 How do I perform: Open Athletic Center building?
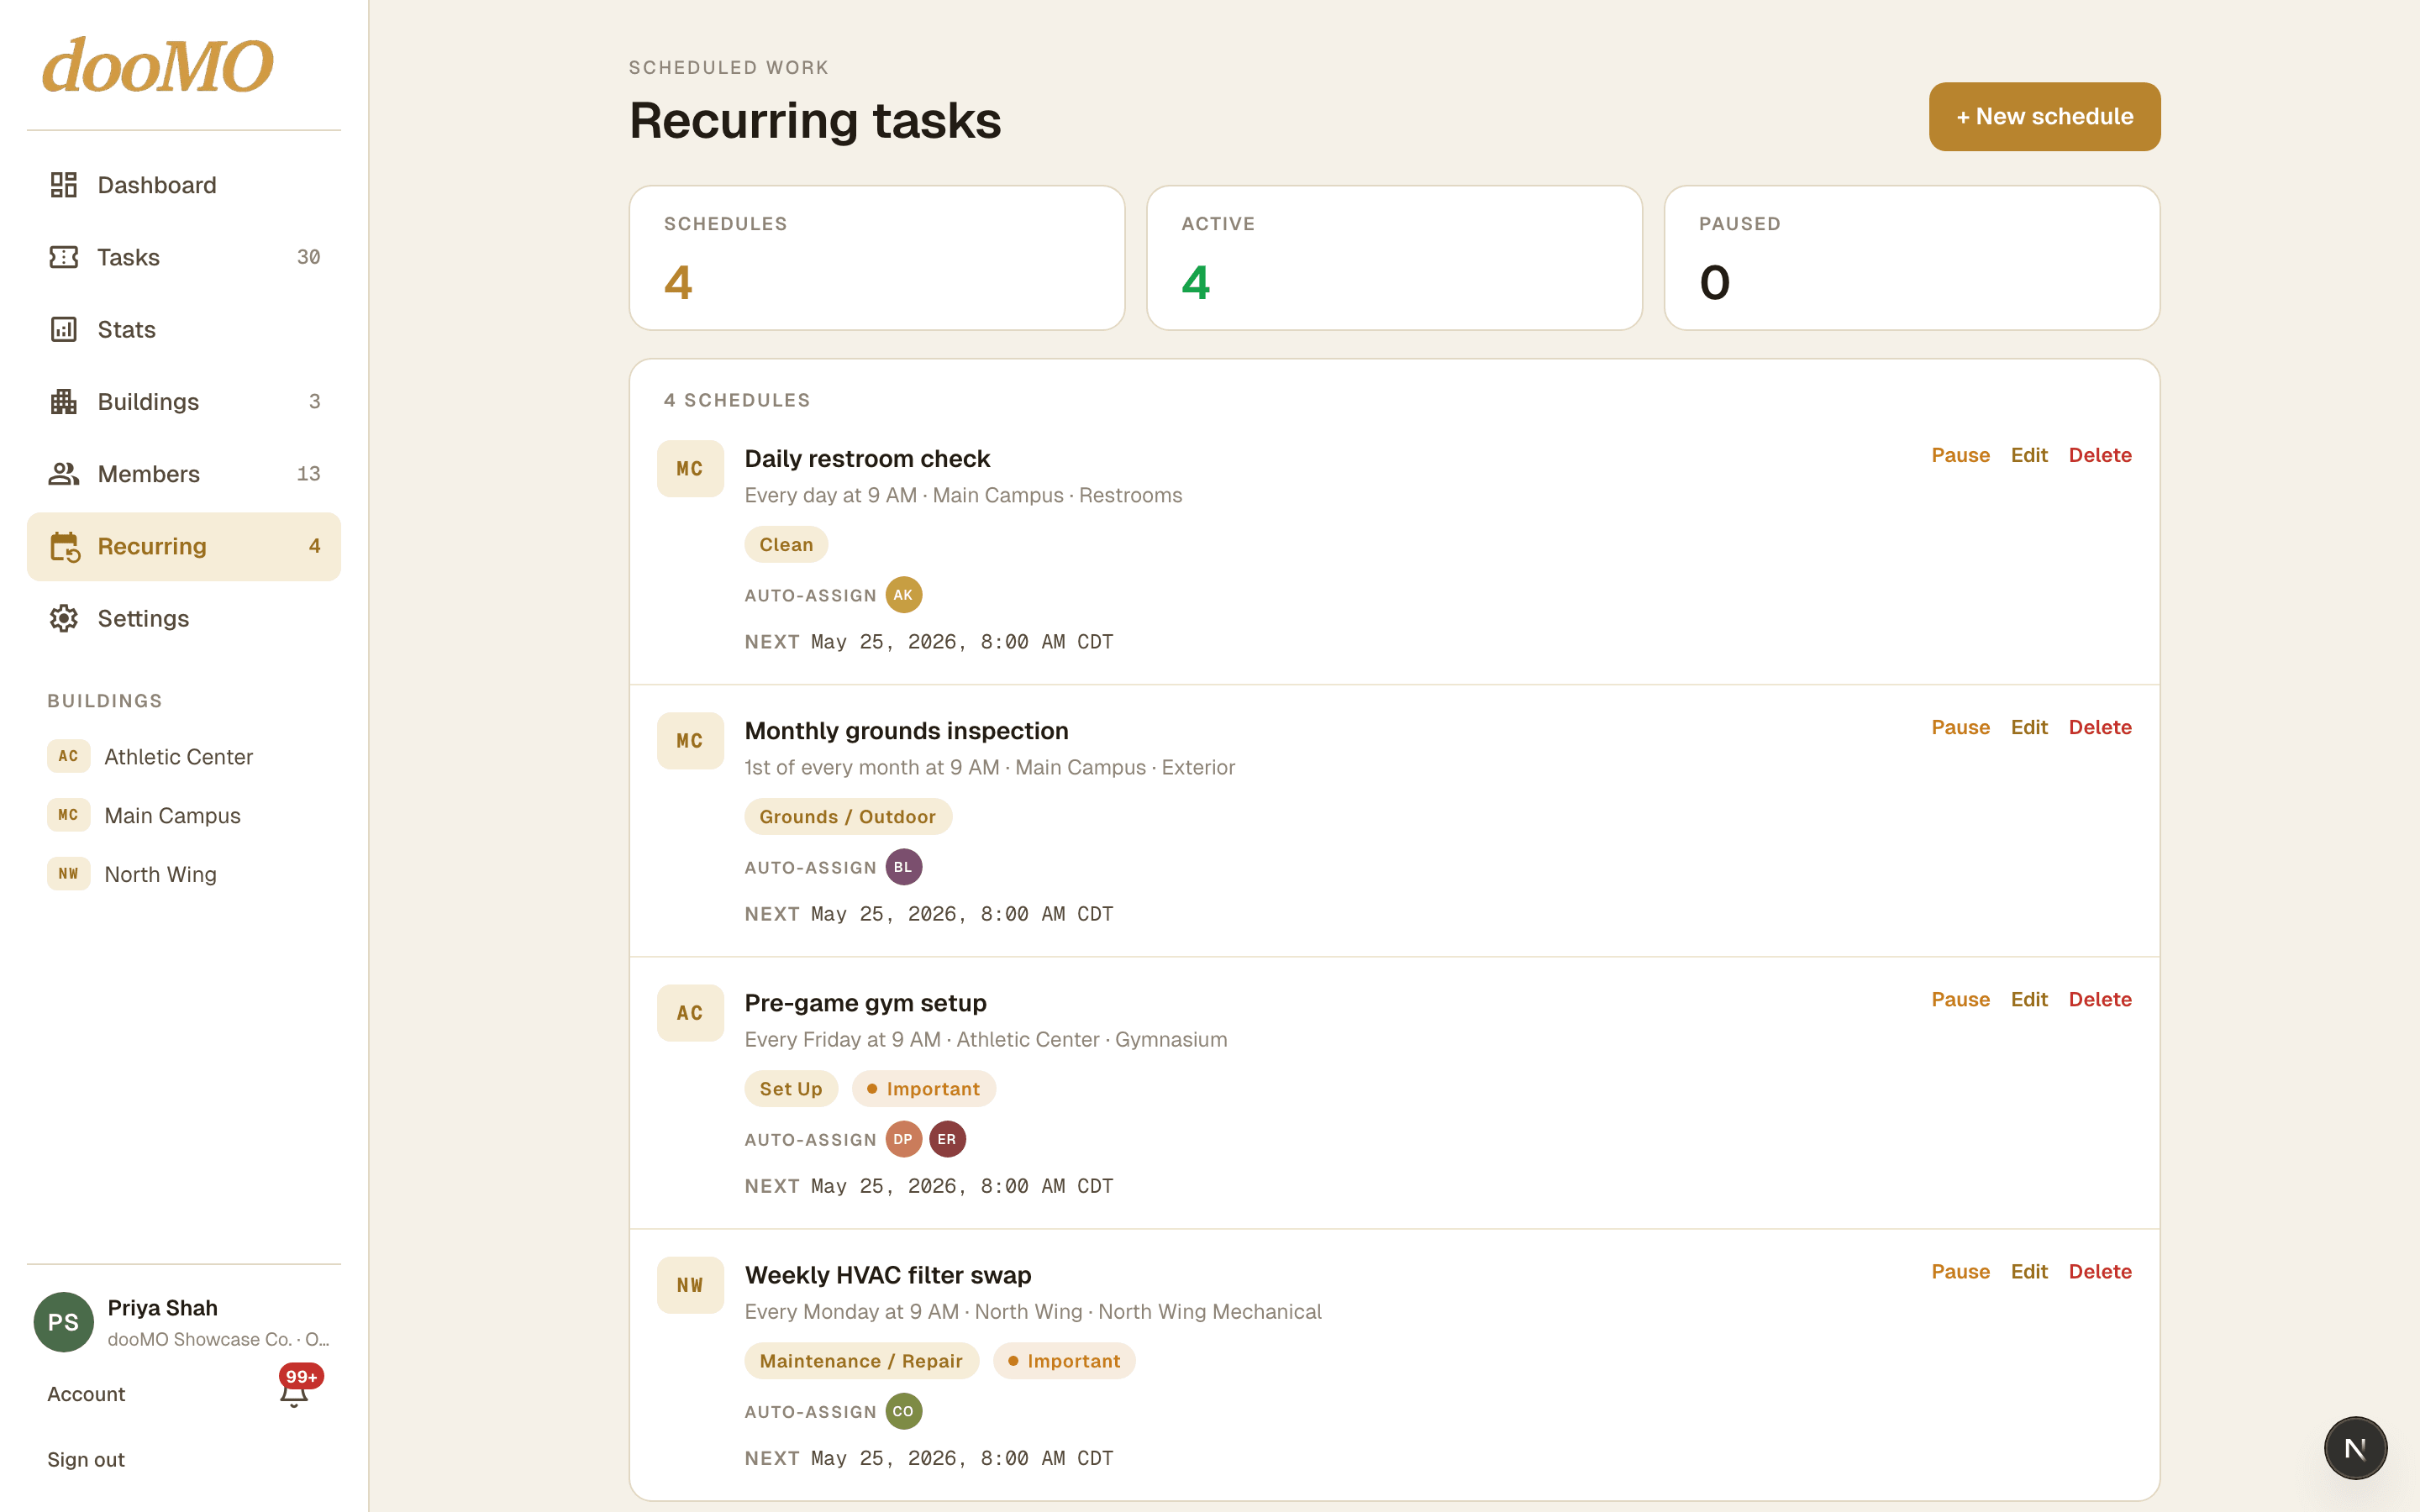(x=184, y=757)
